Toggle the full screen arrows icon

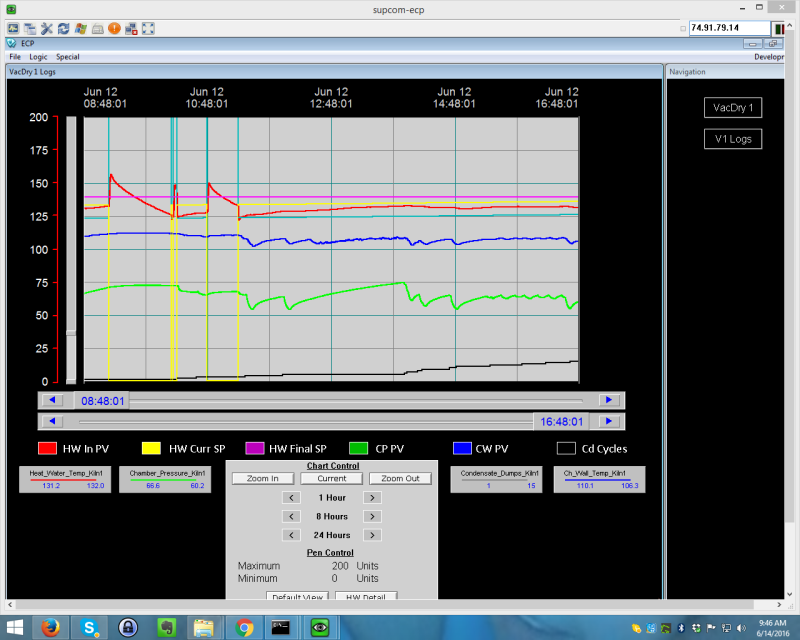pyautogui.click(x=148, y=29)
